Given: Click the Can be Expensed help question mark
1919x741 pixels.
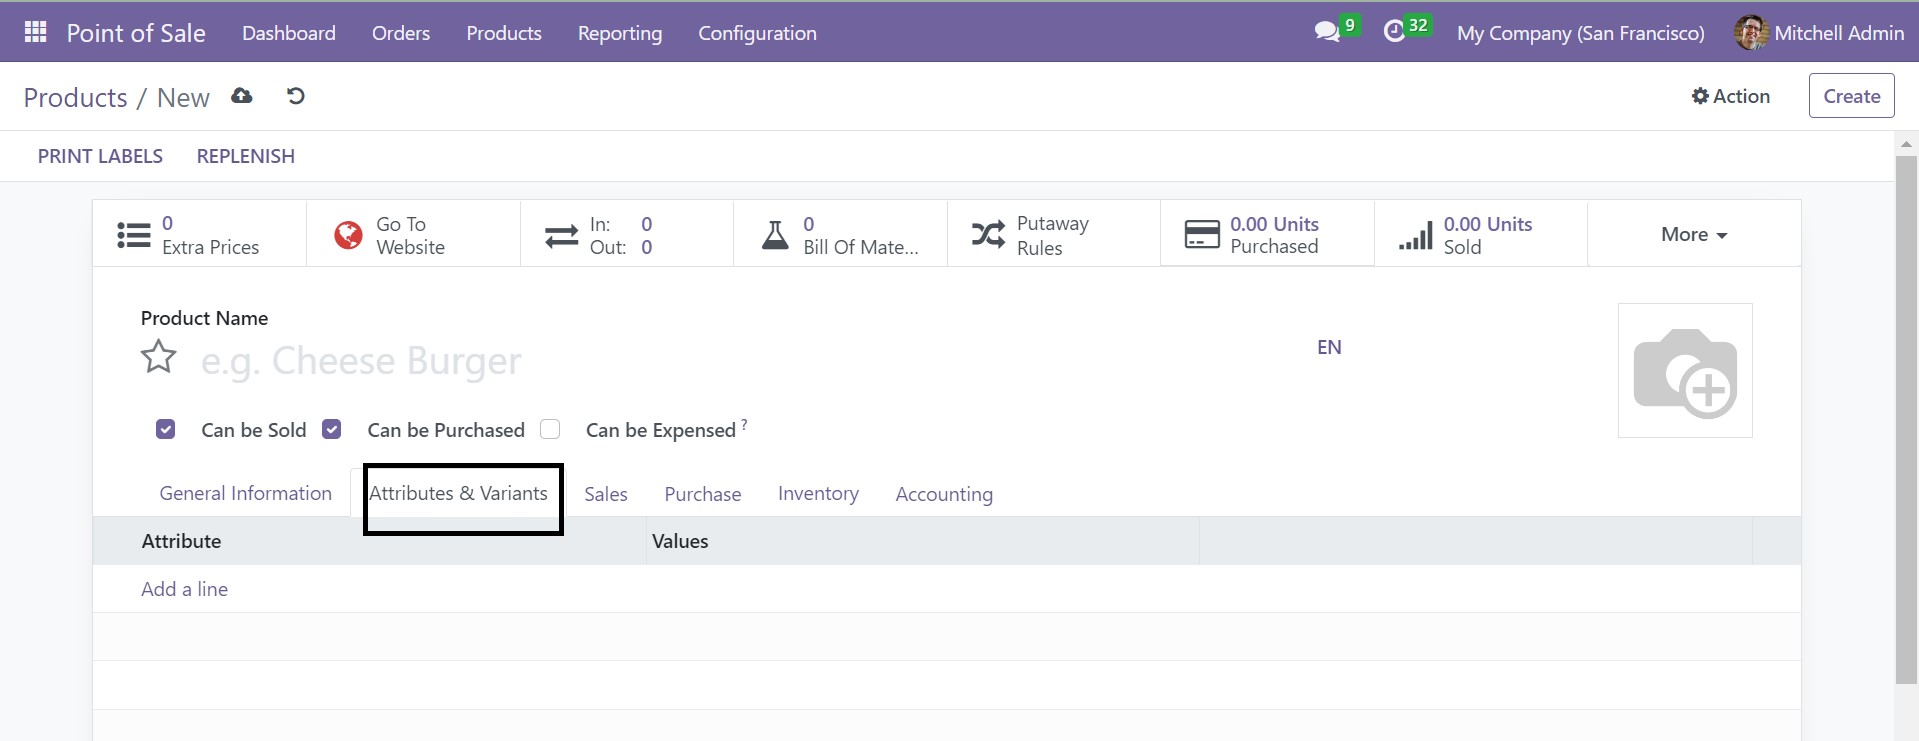Looking at the screenshot, I should click(x=744, y=424).
